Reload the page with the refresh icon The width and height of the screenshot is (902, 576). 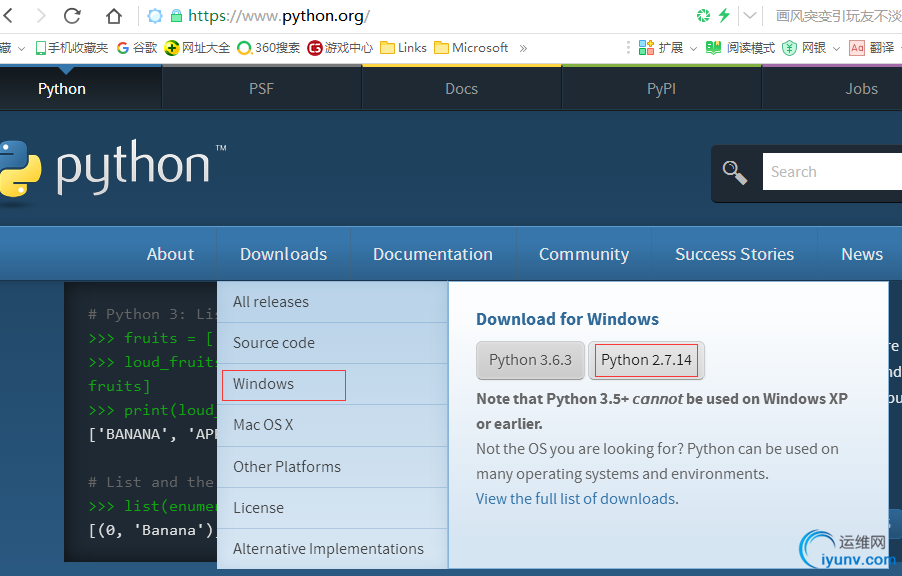[x=72, y=16]
